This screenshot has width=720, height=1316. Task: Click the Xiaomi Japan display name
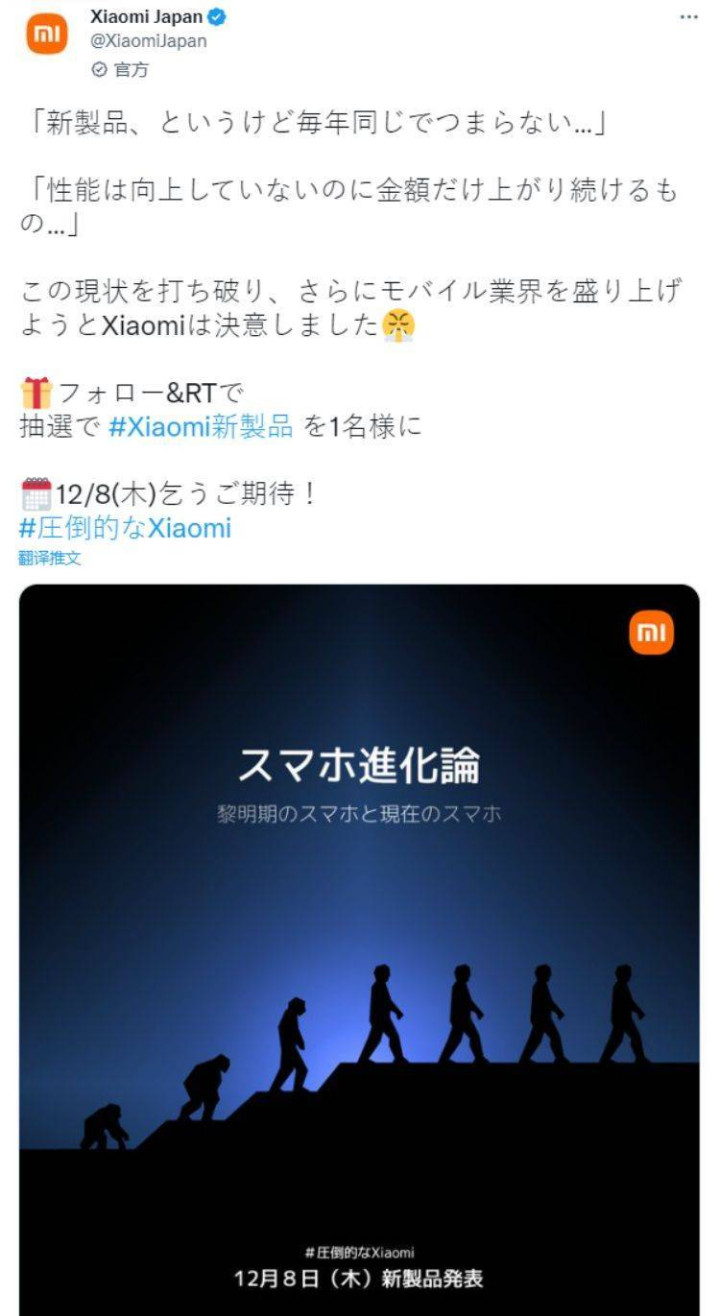tap(146, 17)
